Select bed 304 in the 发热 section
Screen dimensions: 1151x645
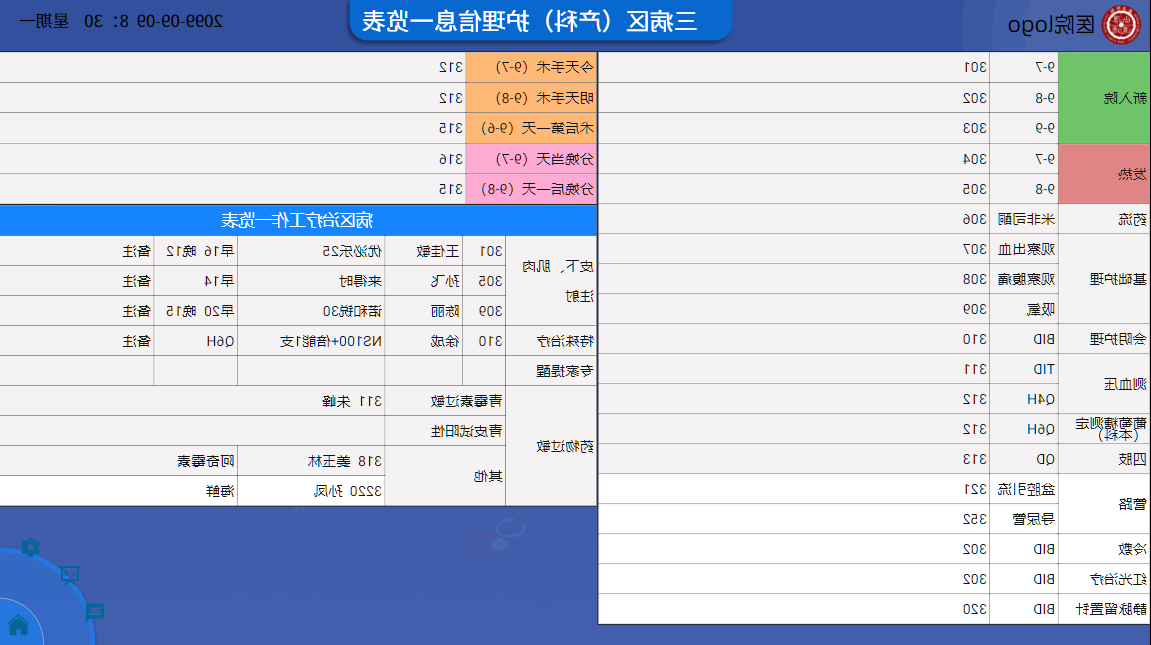click(x=975, y=158)
